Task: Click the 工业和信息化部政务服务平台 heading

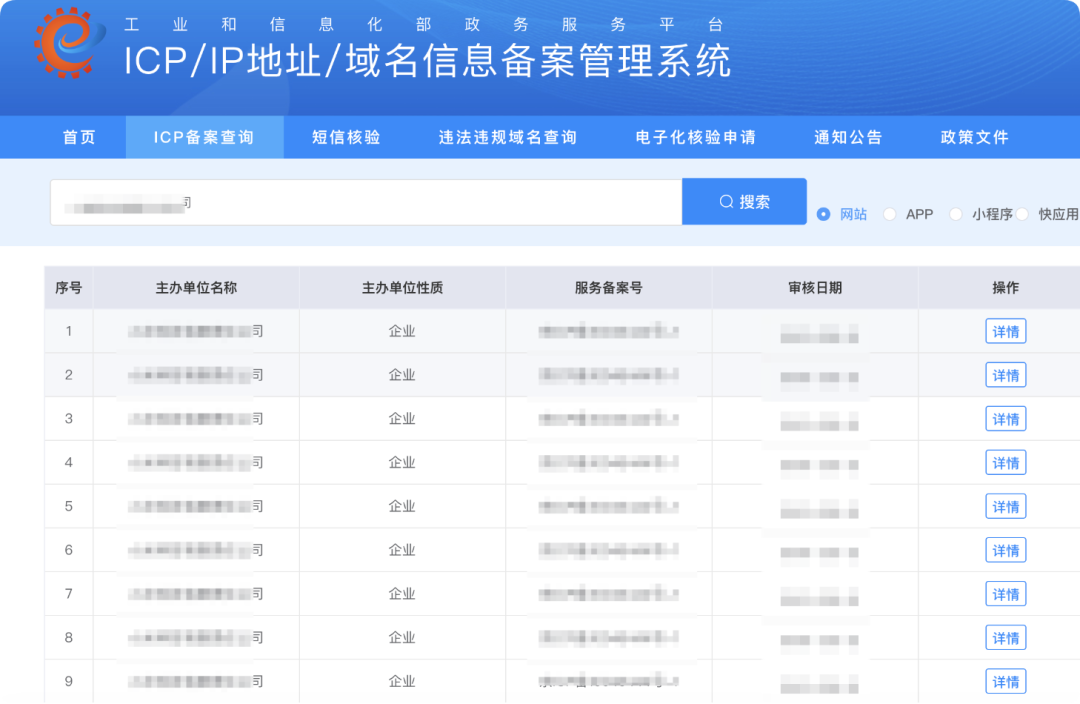Action: (x=424, y=25)
